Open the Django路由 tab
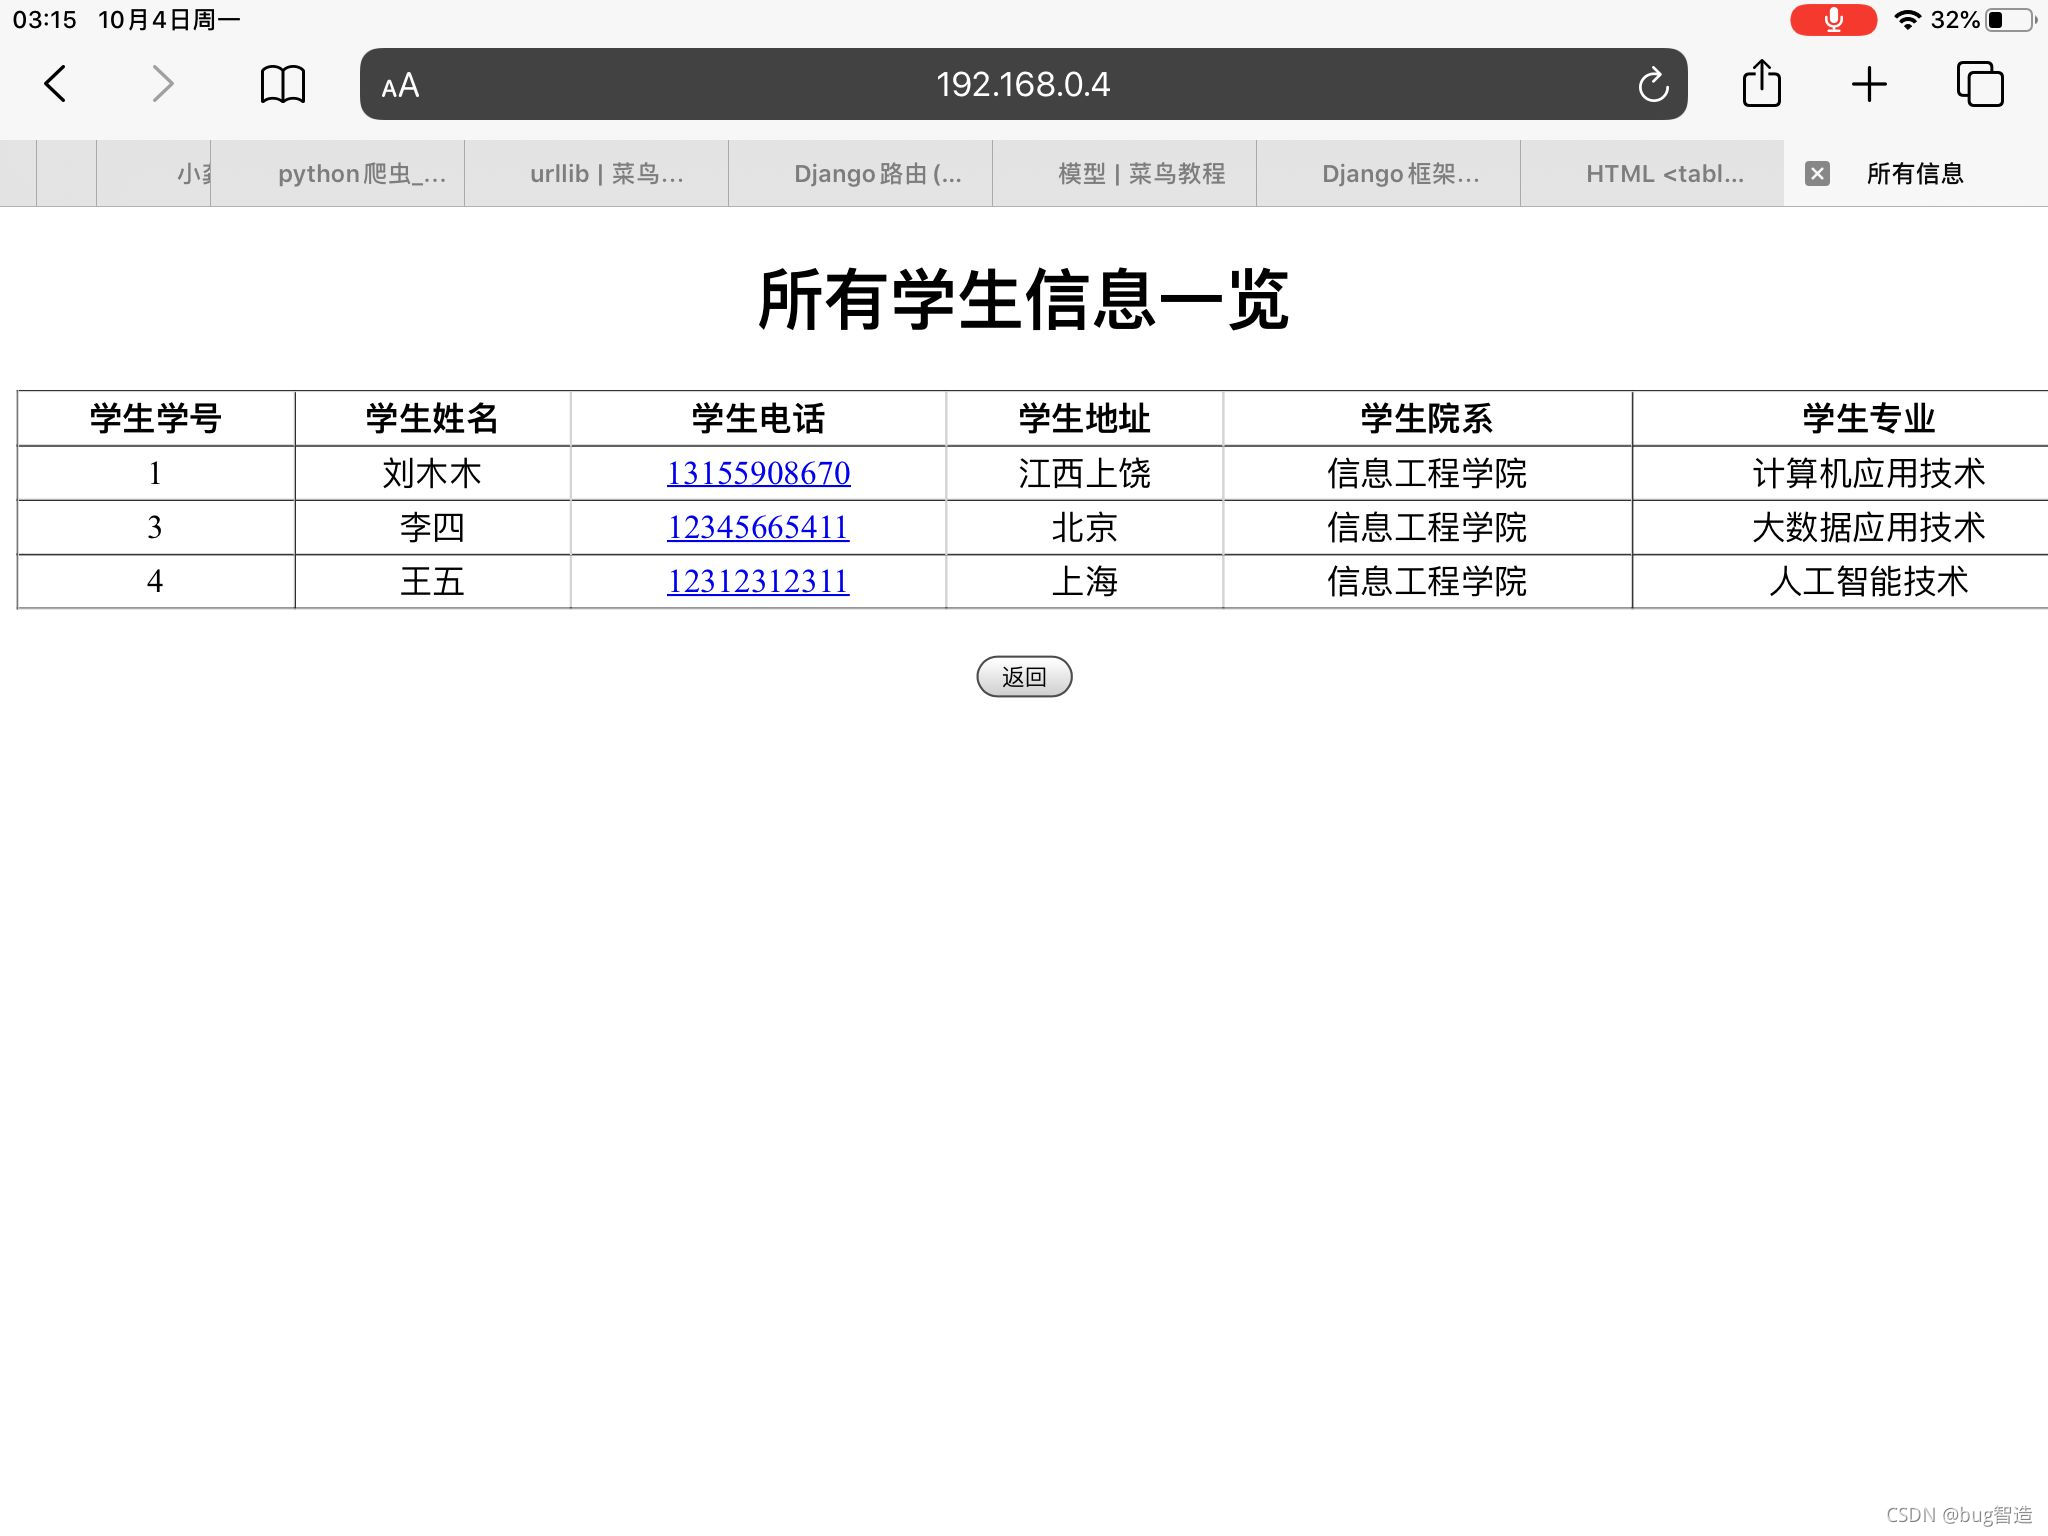The height and width of the screenshot is (1536, 2048). pyautogui.click(x=877, y=174)
